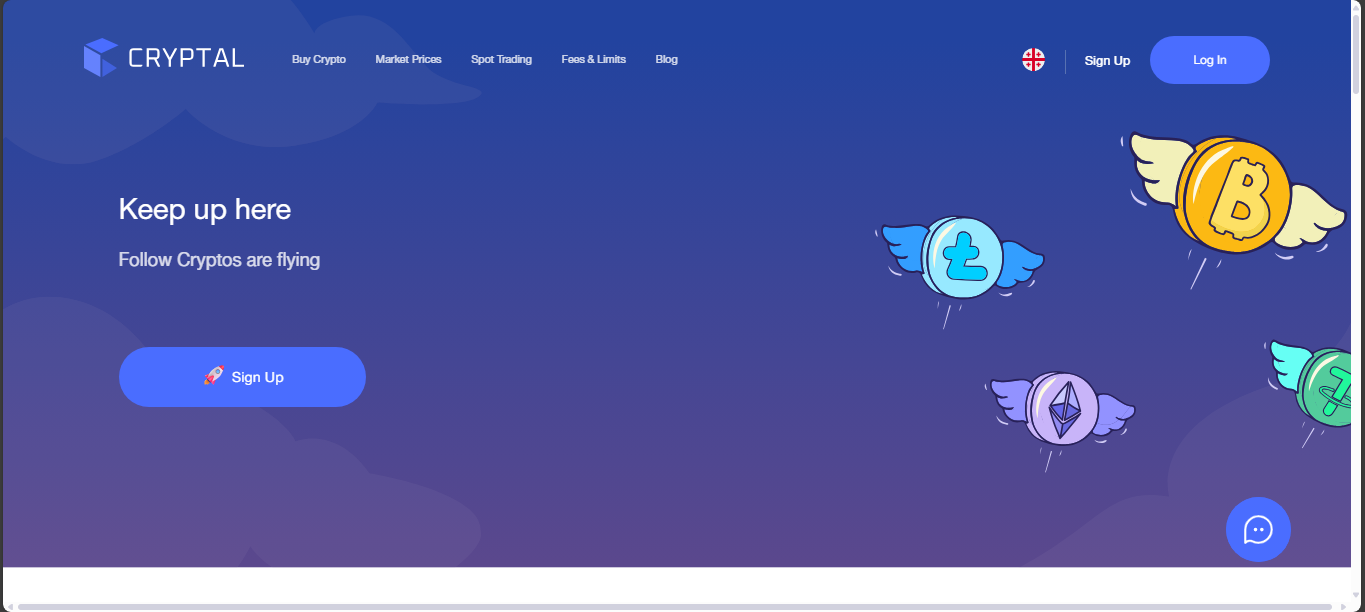This screenshot has width=1365, height=612.
Task: Open the live chat bubble
Action: (1258, 530)
